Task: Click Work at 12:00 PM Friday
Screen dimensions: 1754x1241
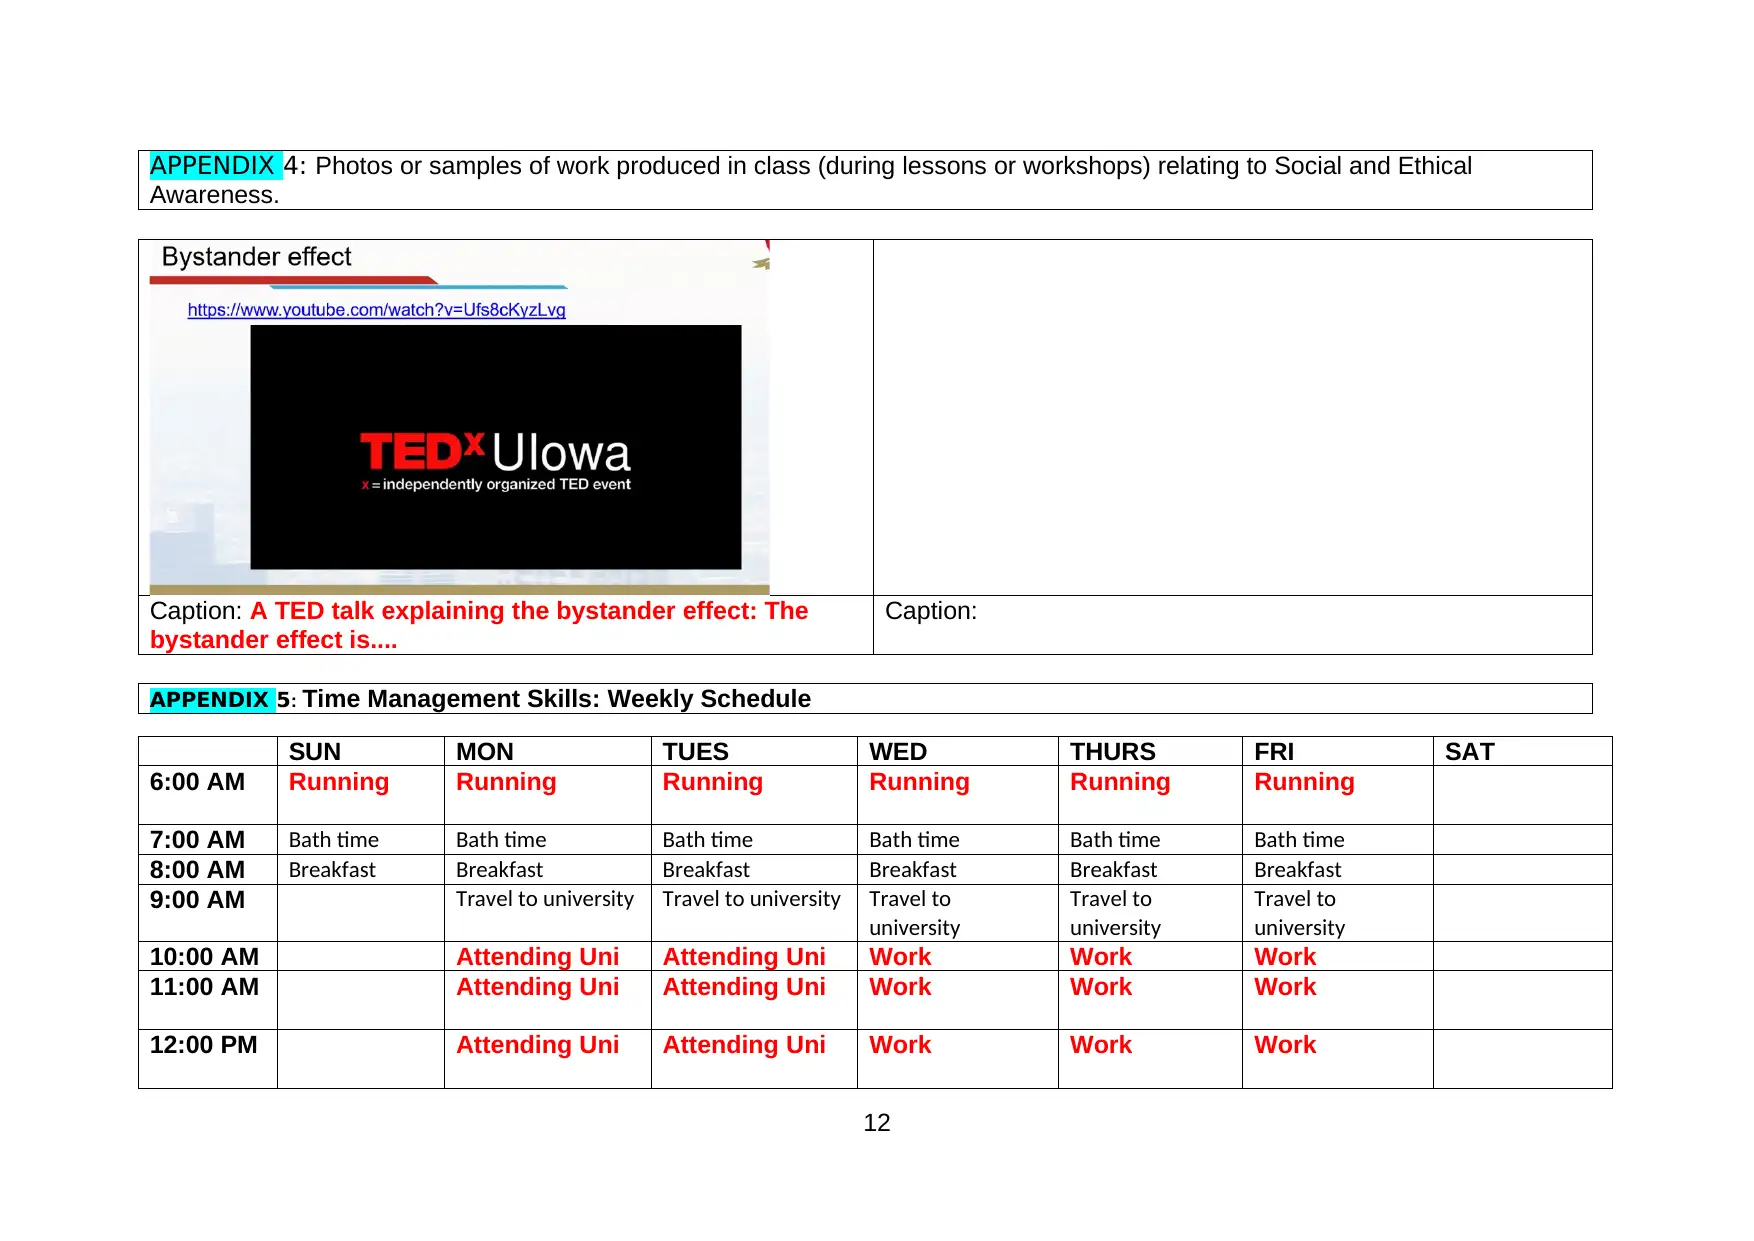Action: (1285, 1045)
